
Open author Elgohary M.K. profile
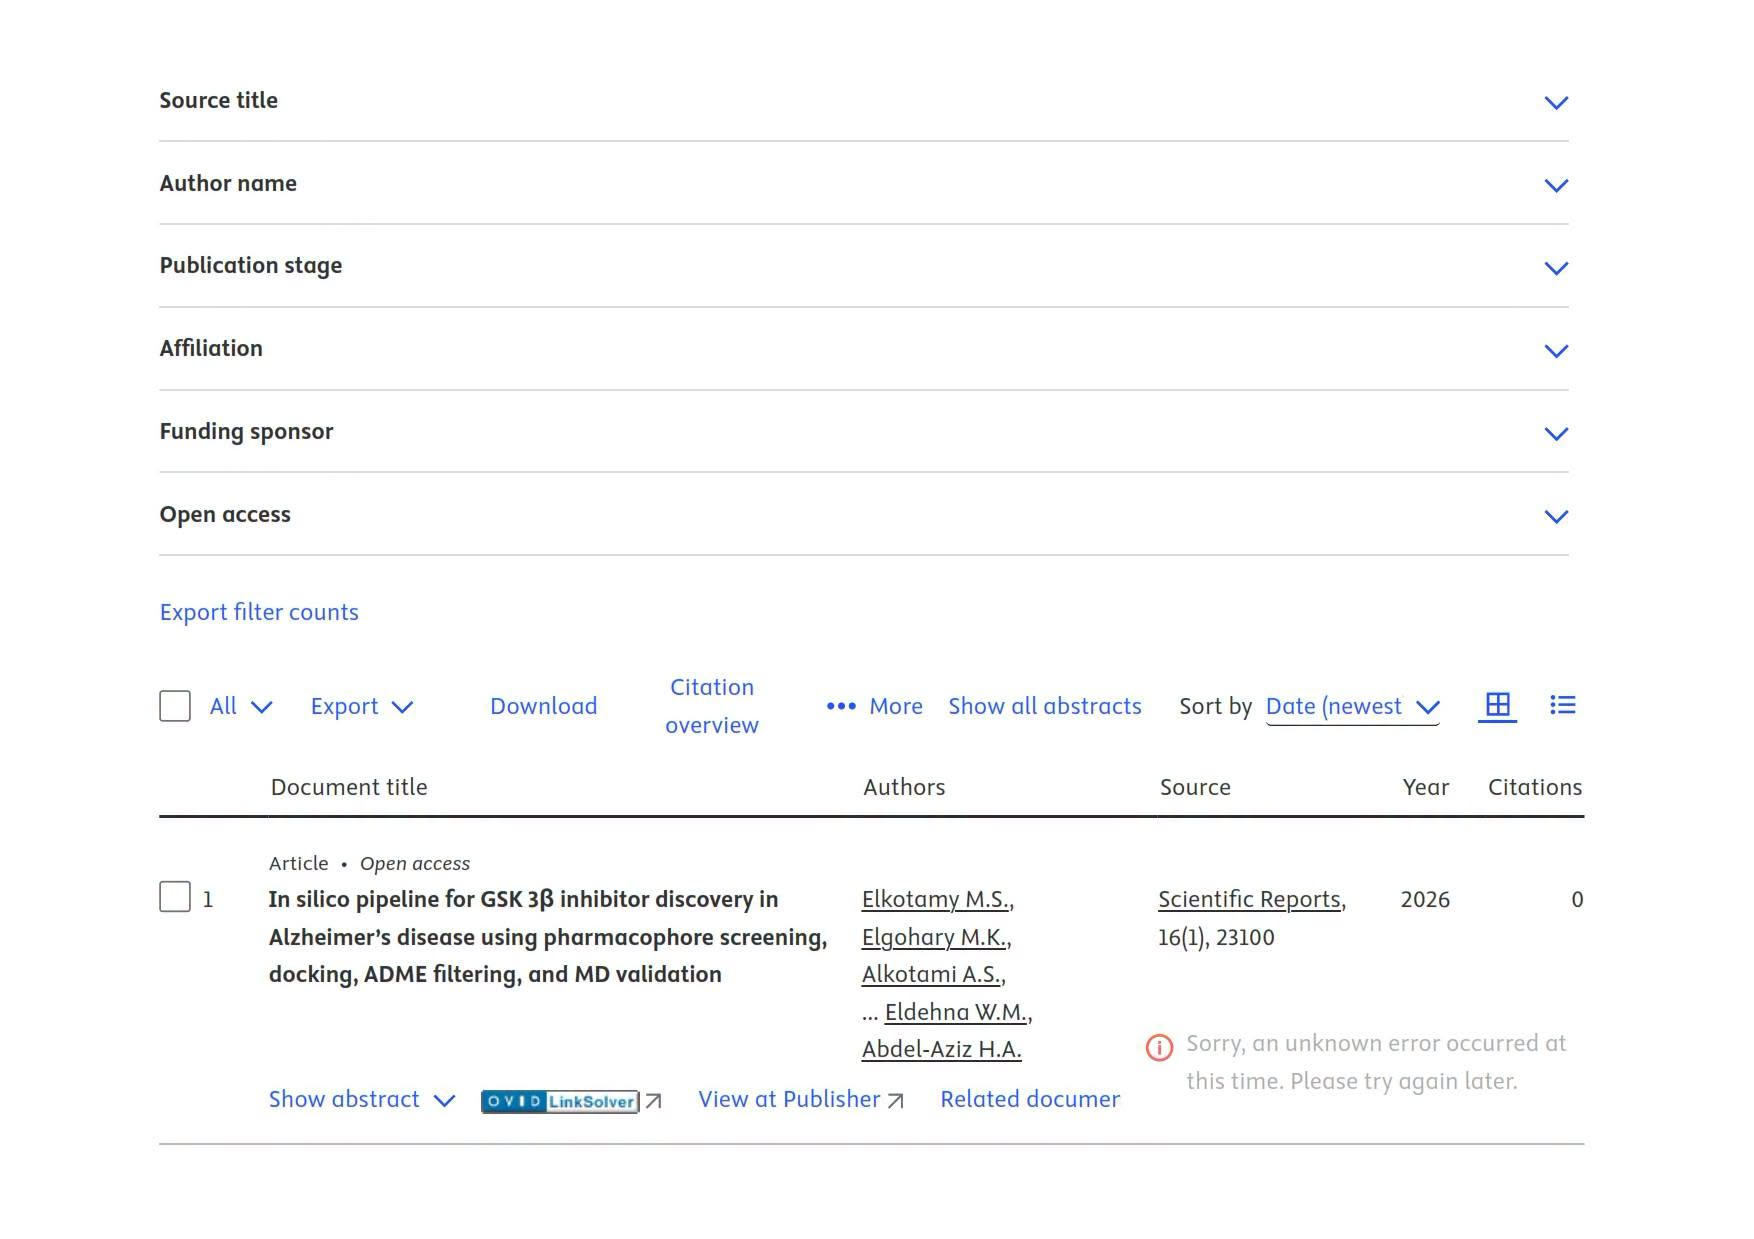[935, 938]
